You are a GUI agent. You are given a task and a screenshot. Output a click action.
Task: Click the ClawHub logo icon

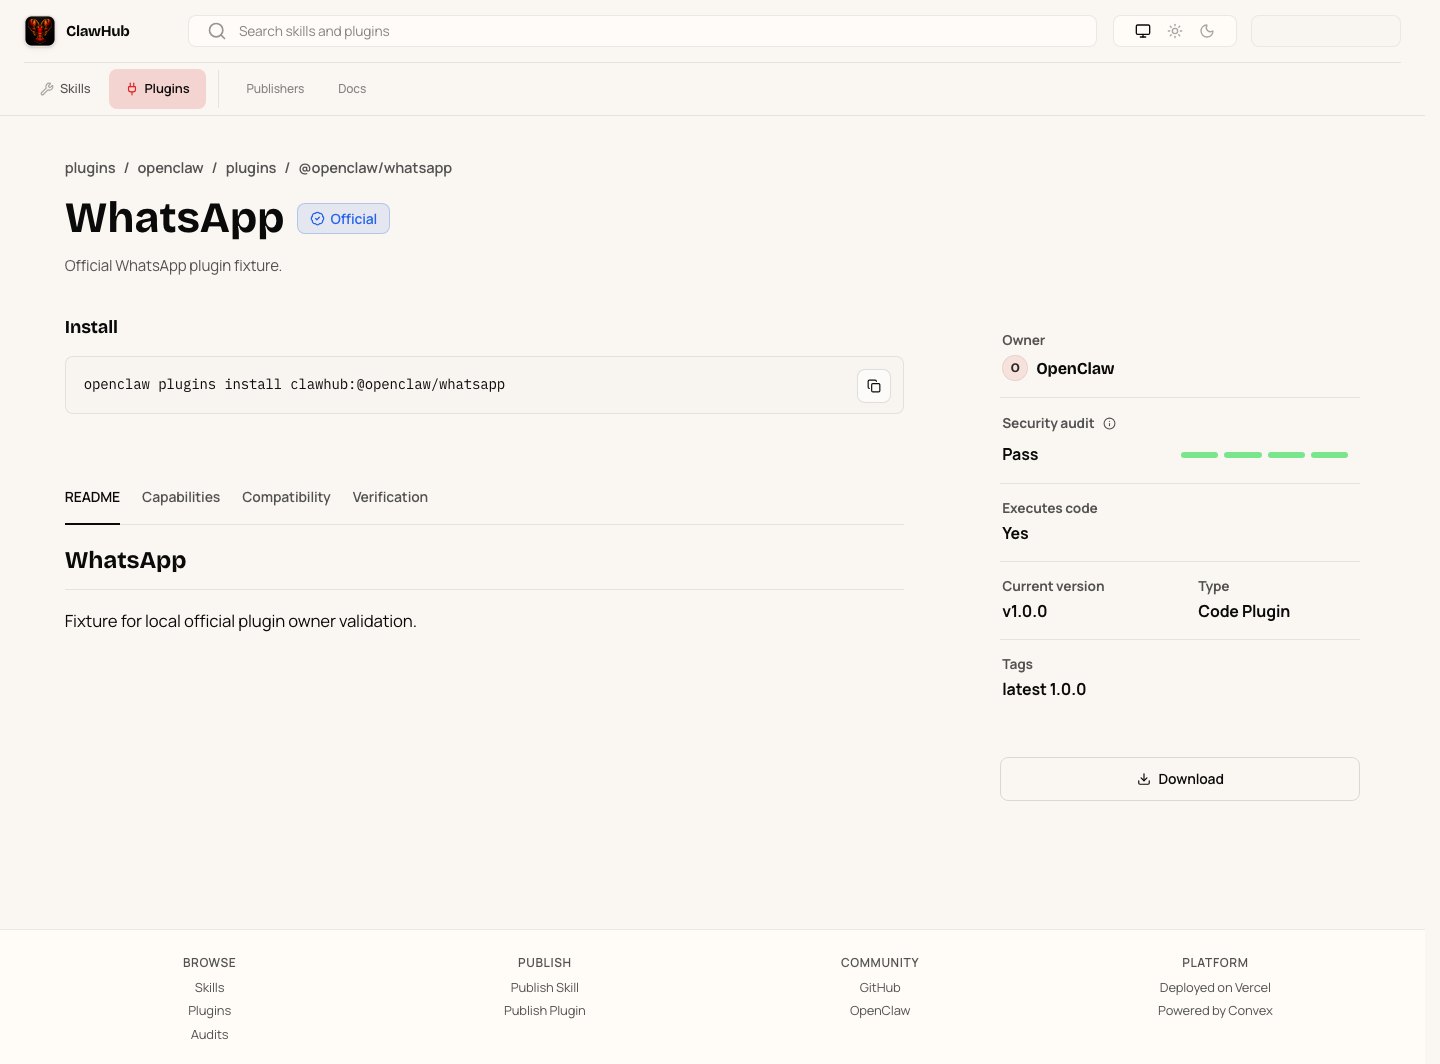40,31
